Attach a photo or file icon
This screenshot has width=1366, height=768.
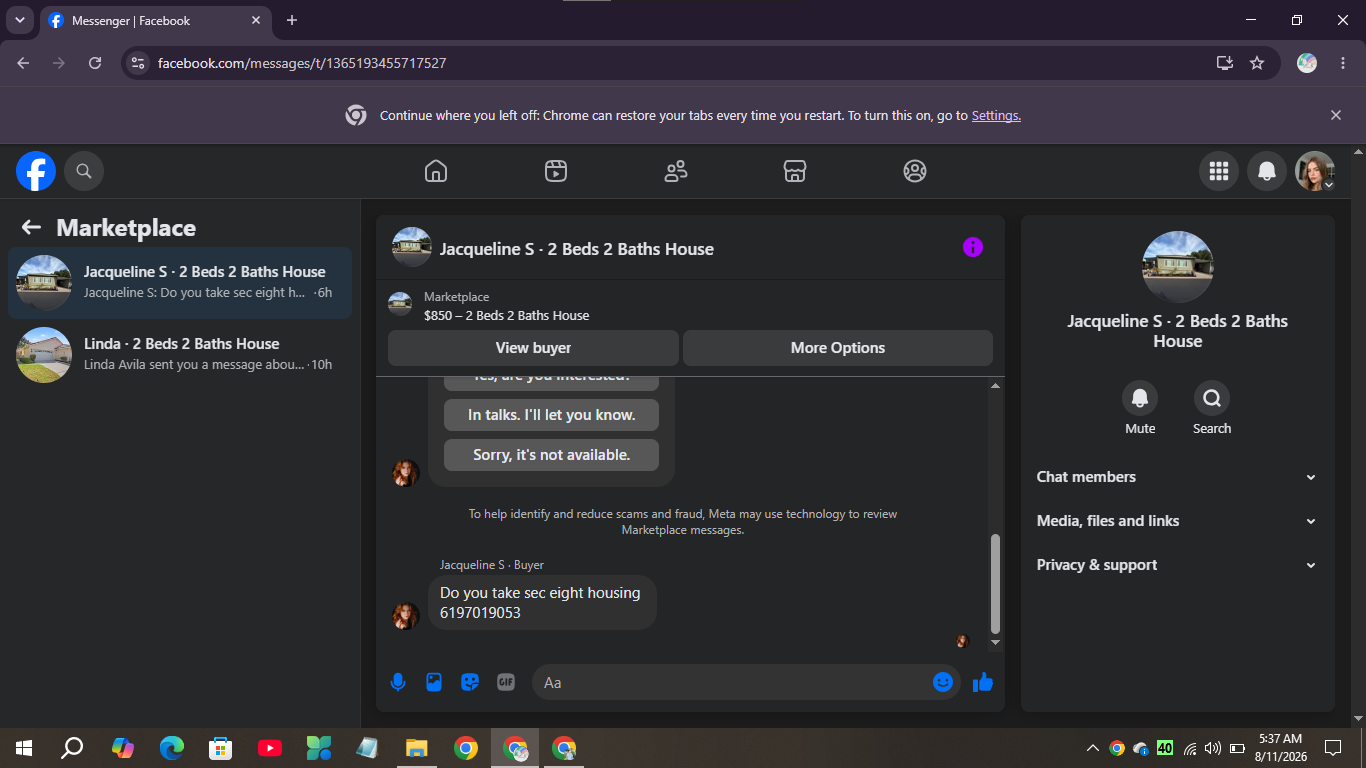[434, 682]
